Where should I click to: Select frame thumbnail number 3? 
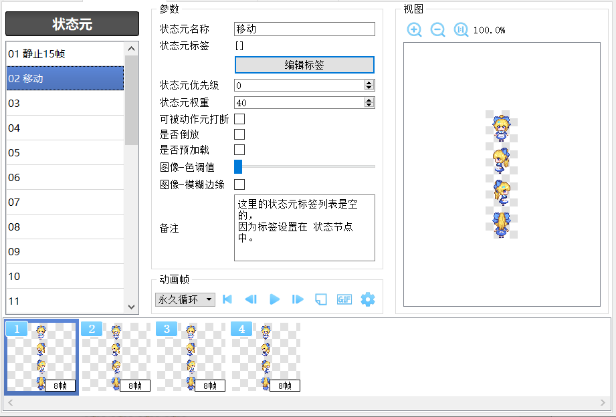click(x=191, y=357)
